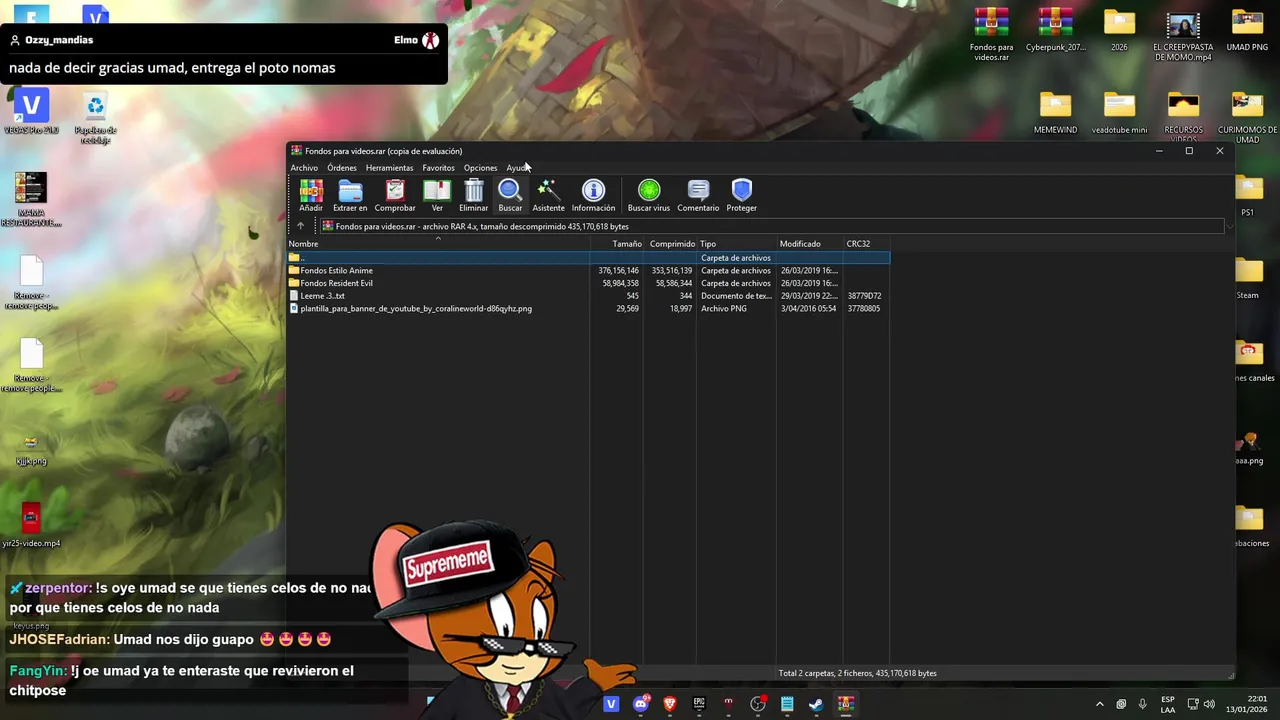1280x720 pixels.
Task: Click the Eliminar trash can icon
Action: click(474, 195)
